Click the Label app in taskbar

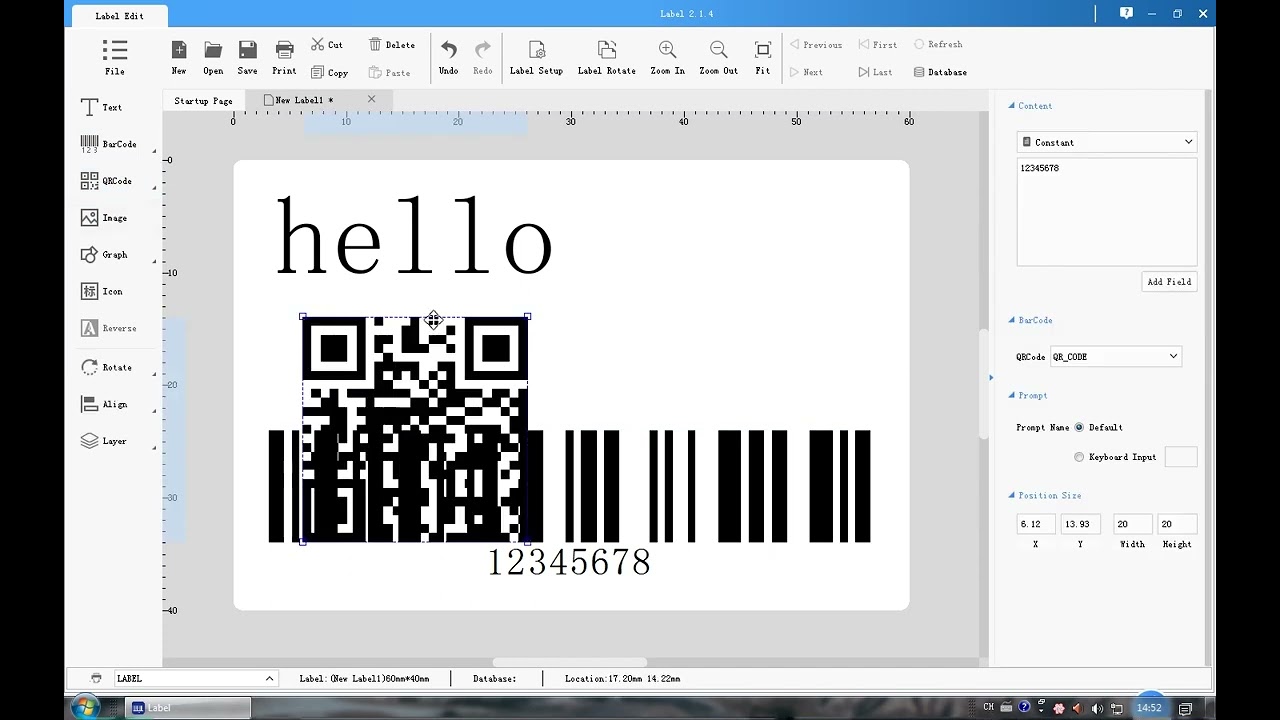[189, 708]
